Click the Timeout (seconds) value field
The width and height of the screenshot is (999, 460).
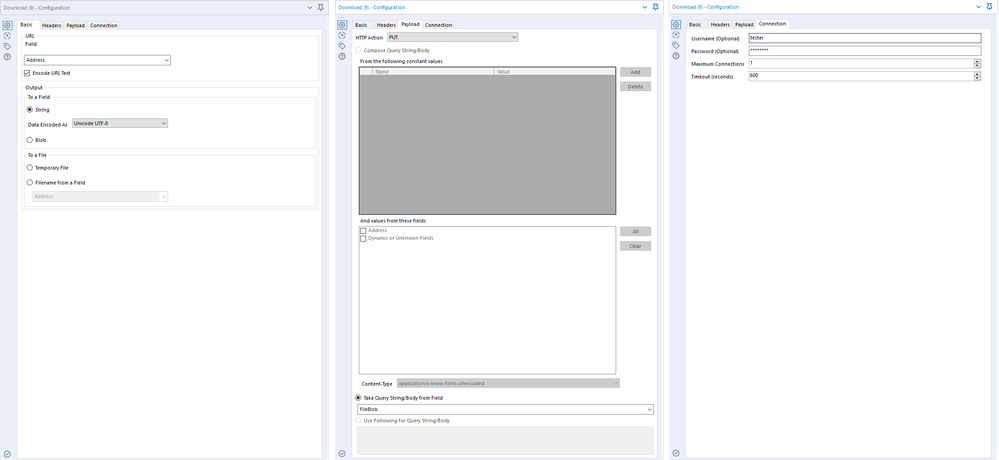click(x=861, y=76)
